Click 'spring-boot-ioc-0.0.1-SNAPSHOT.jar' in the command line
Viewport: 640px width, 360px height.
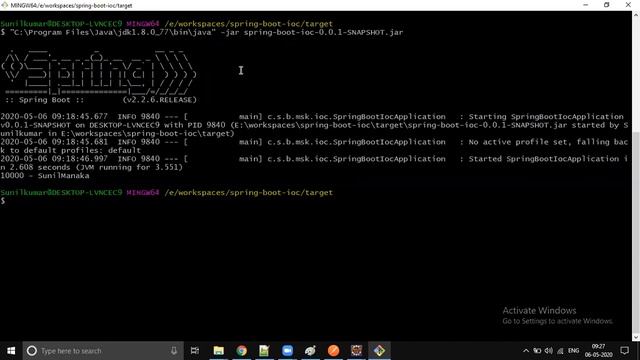pyautogui.click(x=323, y=32)
